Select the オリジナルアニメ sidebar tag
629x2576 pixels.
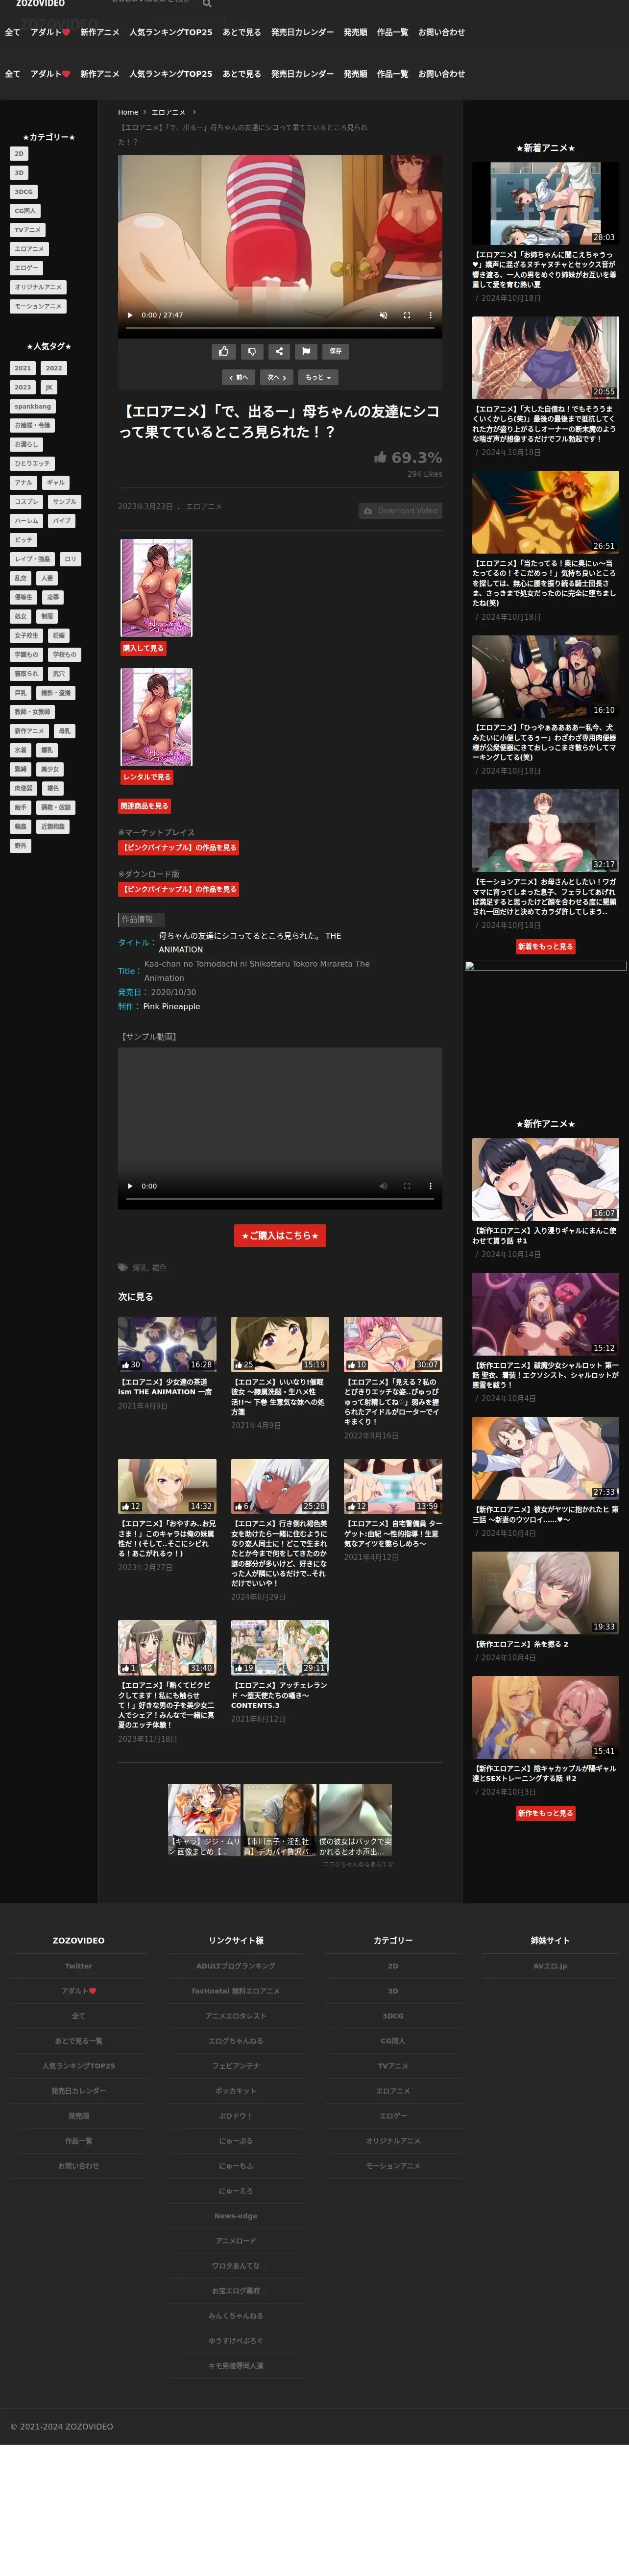38,287
